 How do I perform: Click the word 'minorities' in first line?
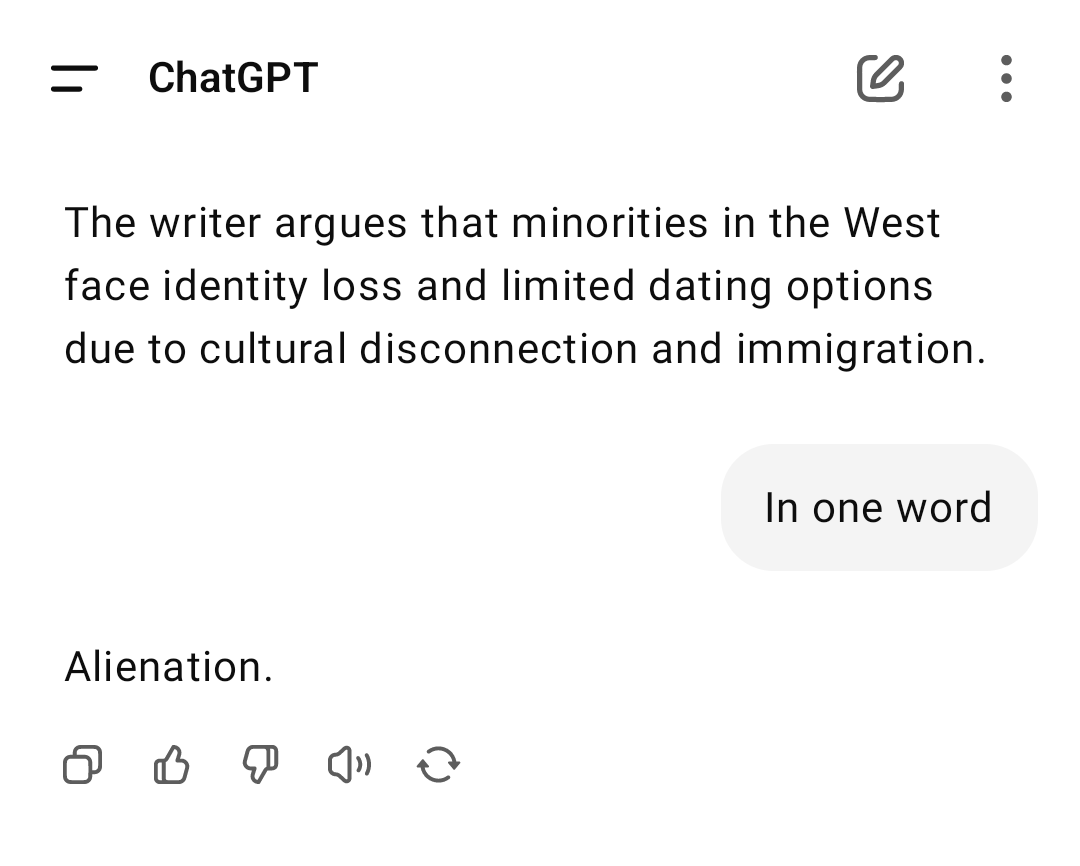(610, 223)
